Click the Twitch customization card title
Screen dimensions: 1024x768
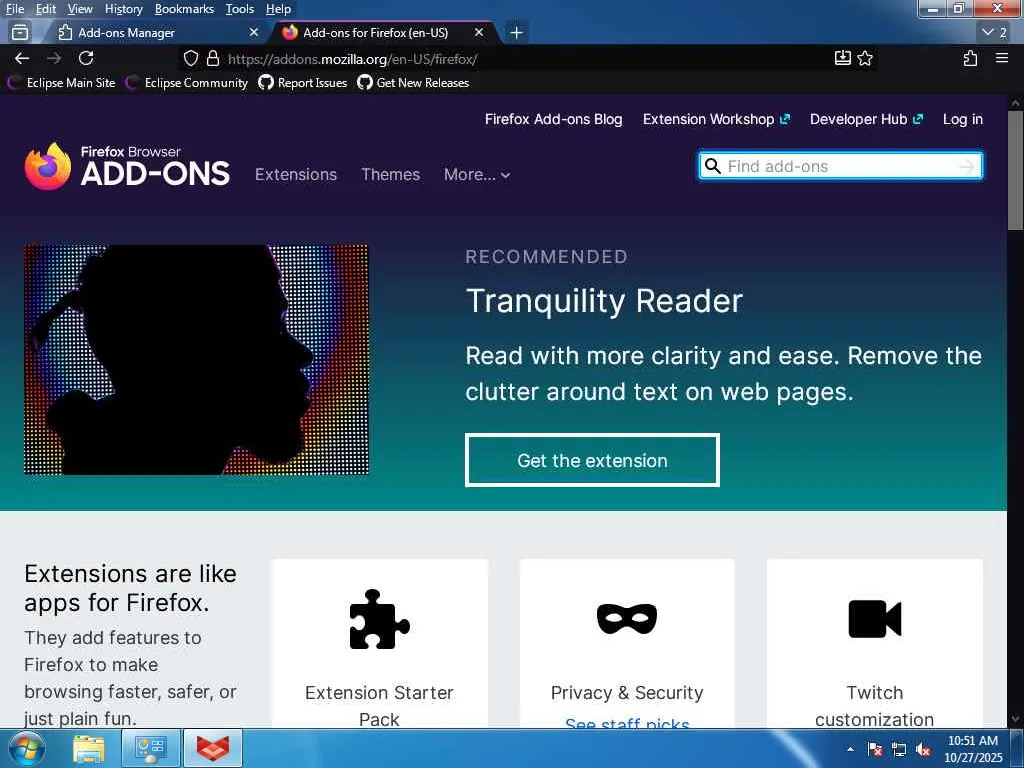[x=874, y=706]
